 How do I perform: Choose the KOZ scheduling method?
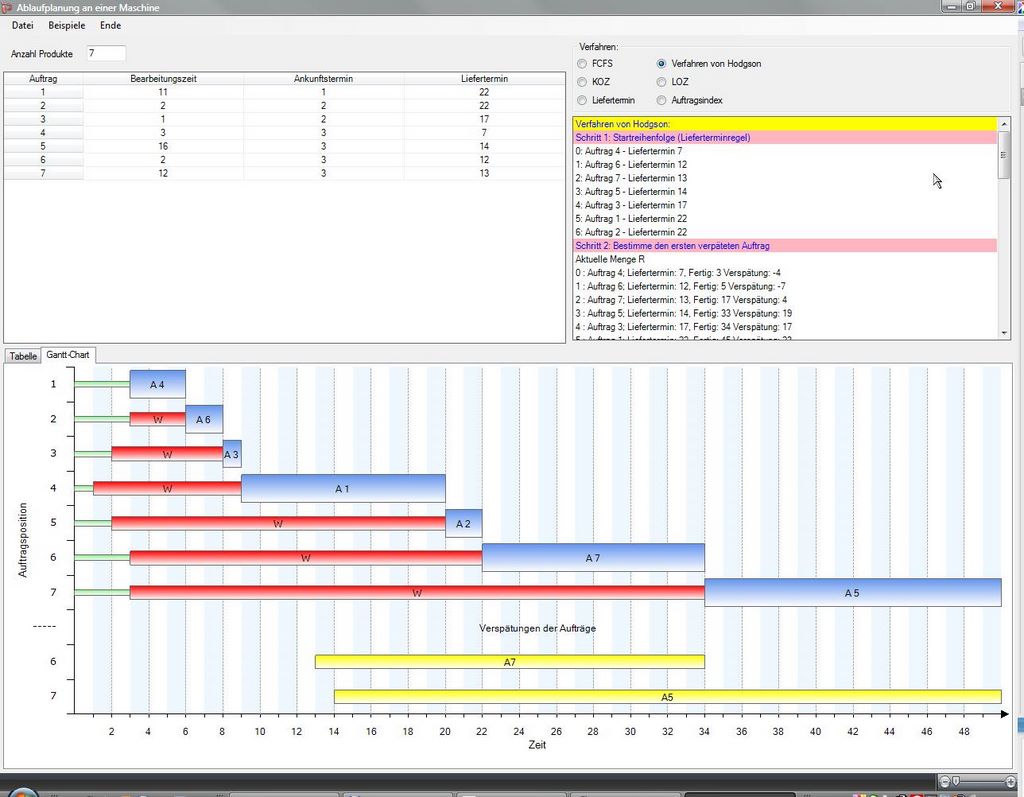pyautogui.click(x=582, y=82)
